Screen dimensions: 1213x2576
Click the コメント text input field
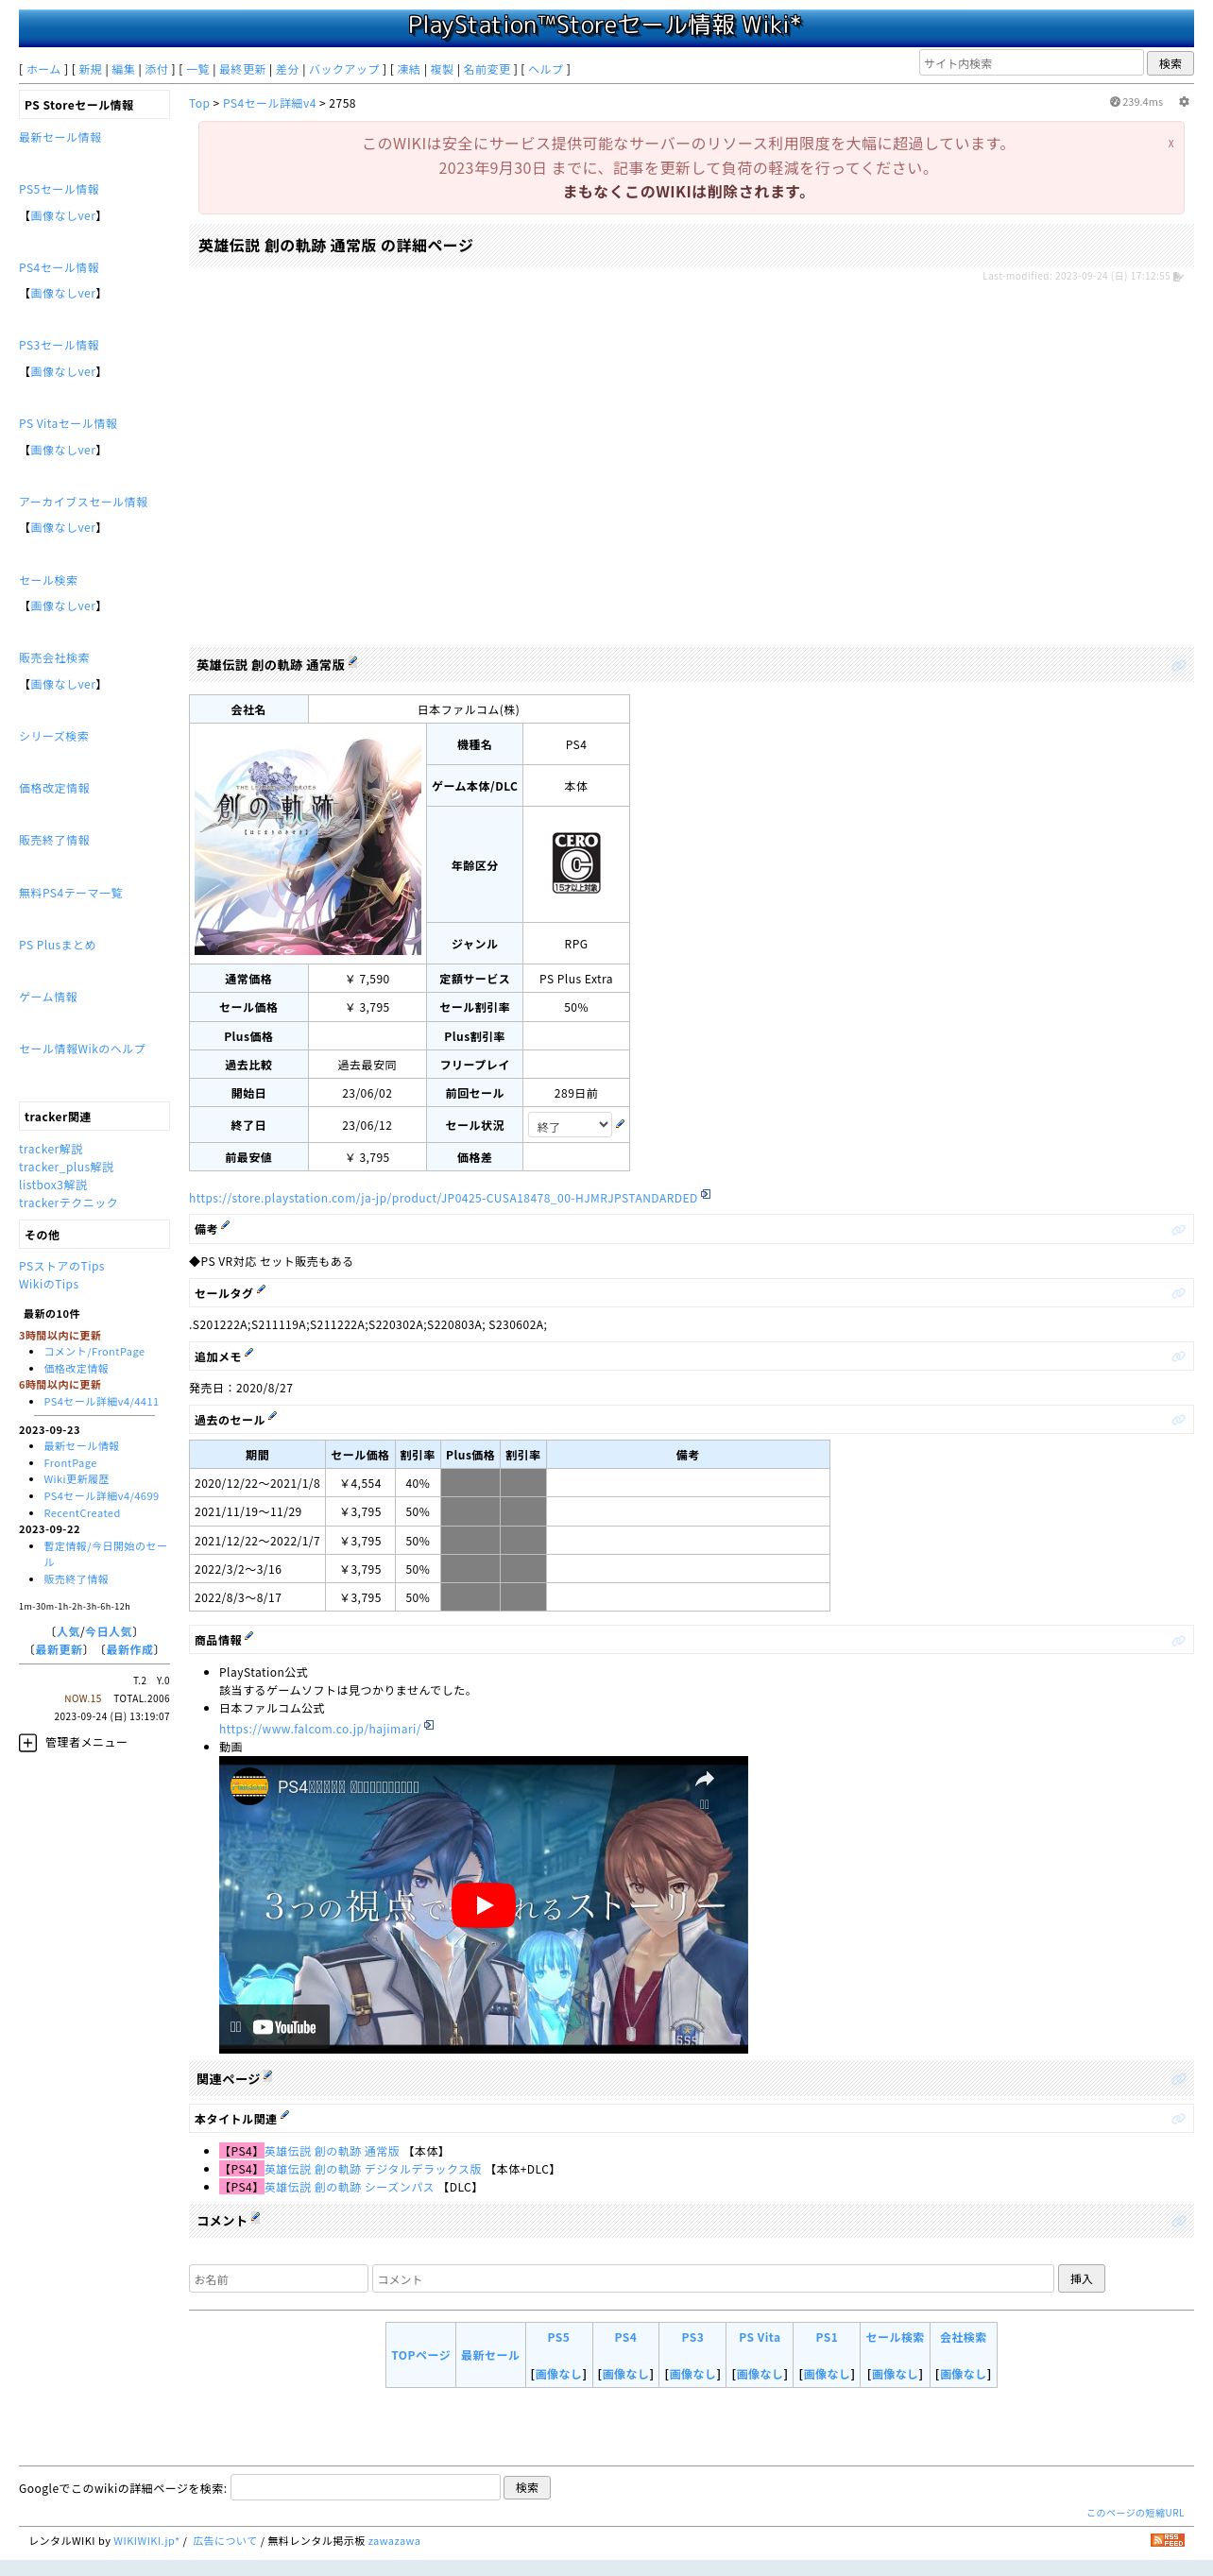pos(713,2278)
